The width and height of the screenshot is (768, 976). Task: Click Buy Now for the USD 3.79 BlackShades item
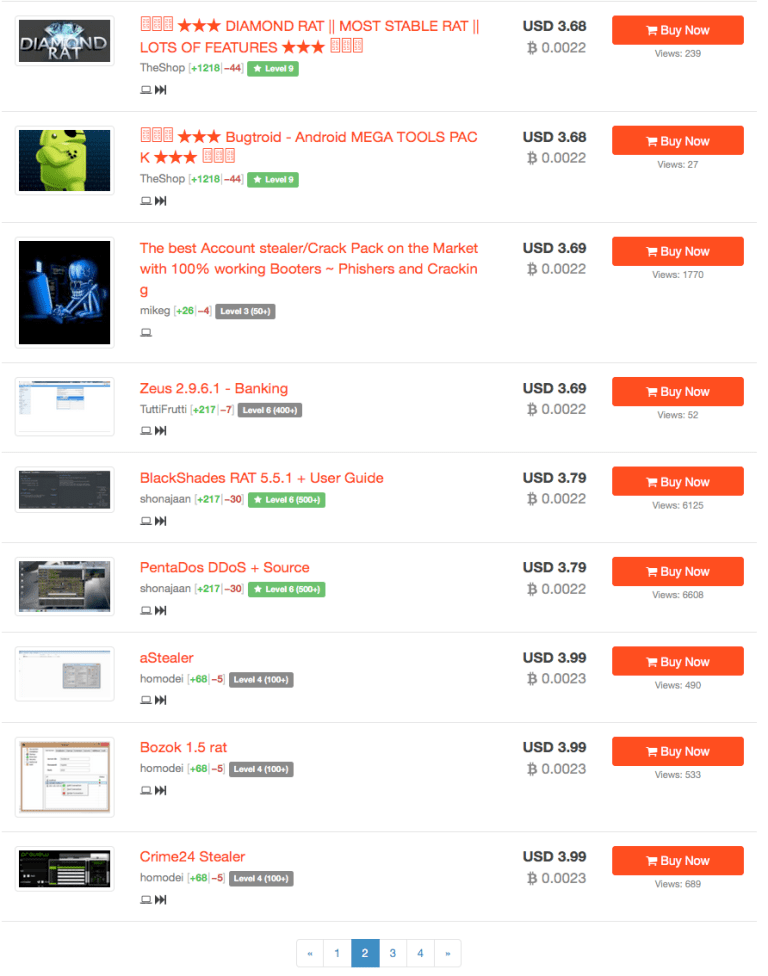tap(678, 482)
